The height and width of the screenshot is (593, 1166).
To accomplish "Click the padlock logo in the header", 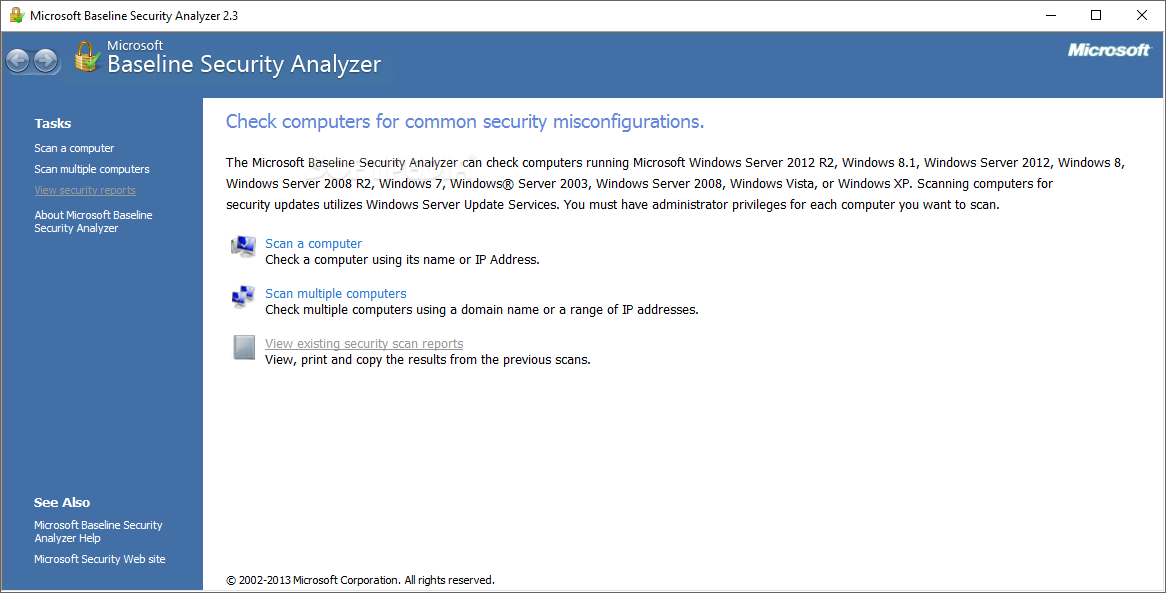I will (x=87, y=57).
